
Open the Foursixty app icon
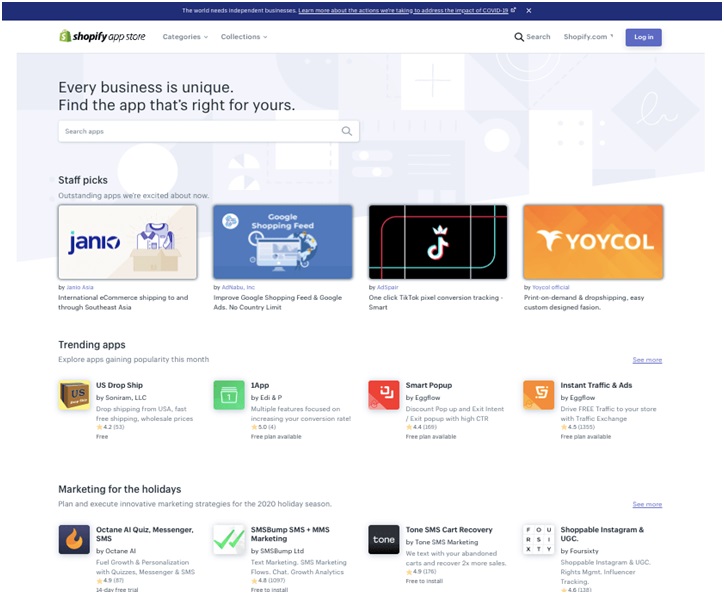tap(539, 540)
